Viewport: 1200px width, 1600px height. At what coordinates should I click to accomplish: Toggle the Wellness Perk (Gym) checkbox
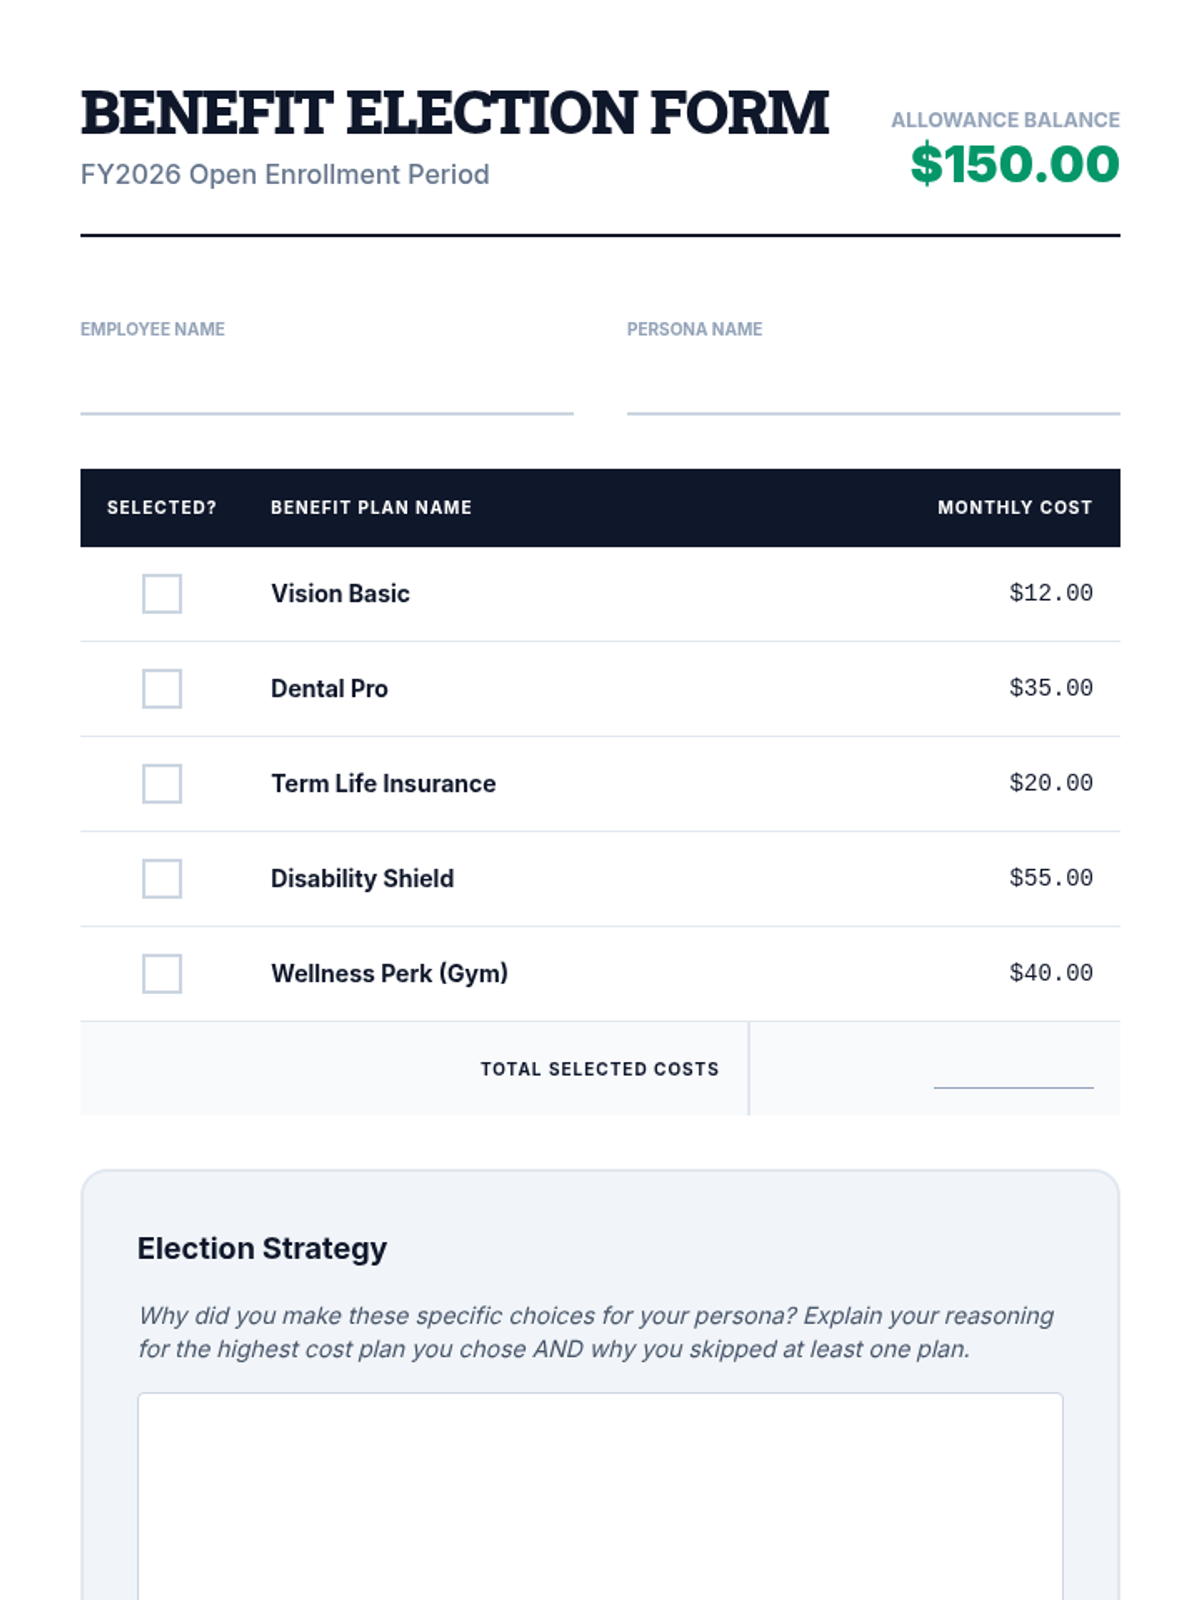point(162,973)
